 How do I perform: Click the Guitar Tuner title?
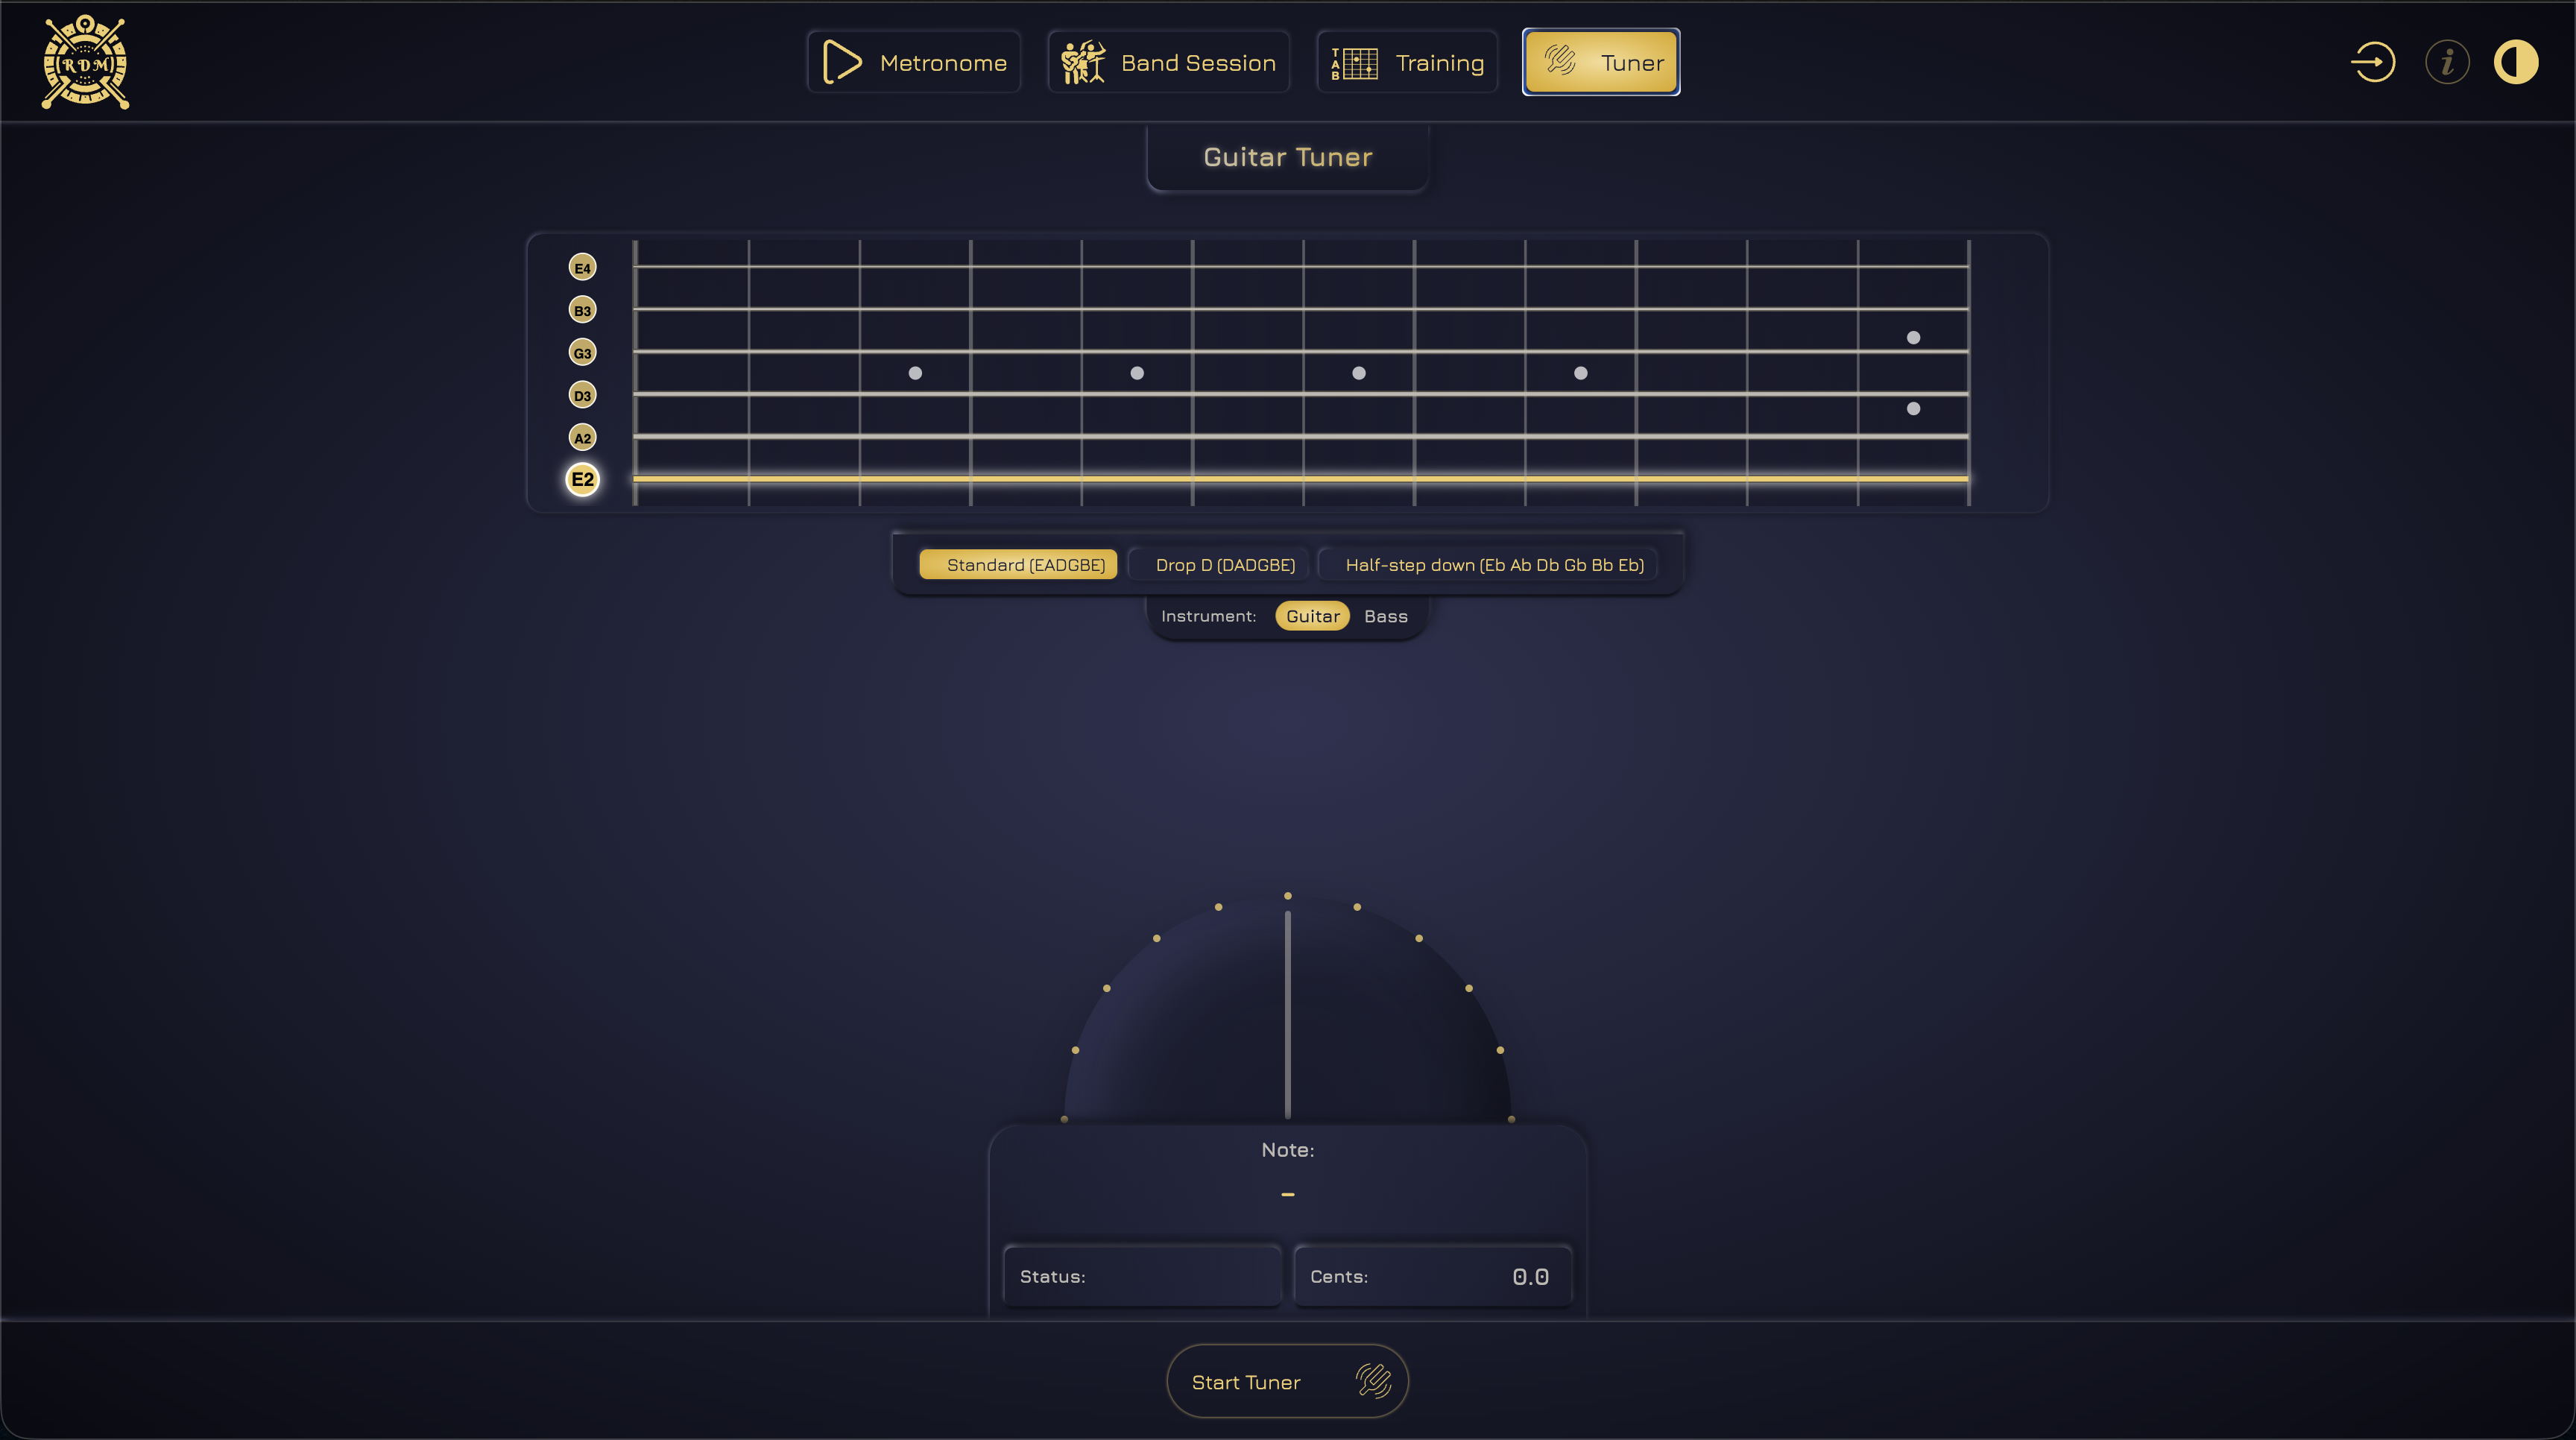pyautogui.click(x=1287, y=157)
